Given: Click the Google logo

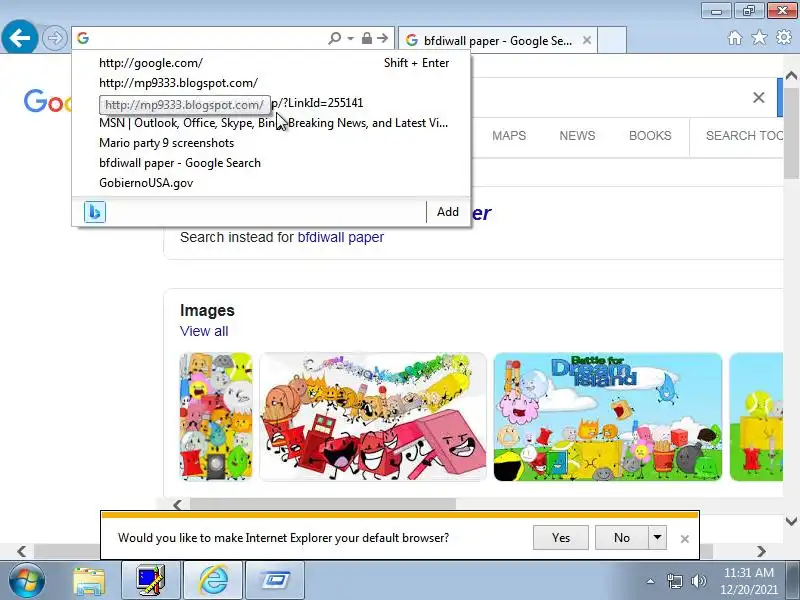Looking at the screenshot, I should point(48,101).
